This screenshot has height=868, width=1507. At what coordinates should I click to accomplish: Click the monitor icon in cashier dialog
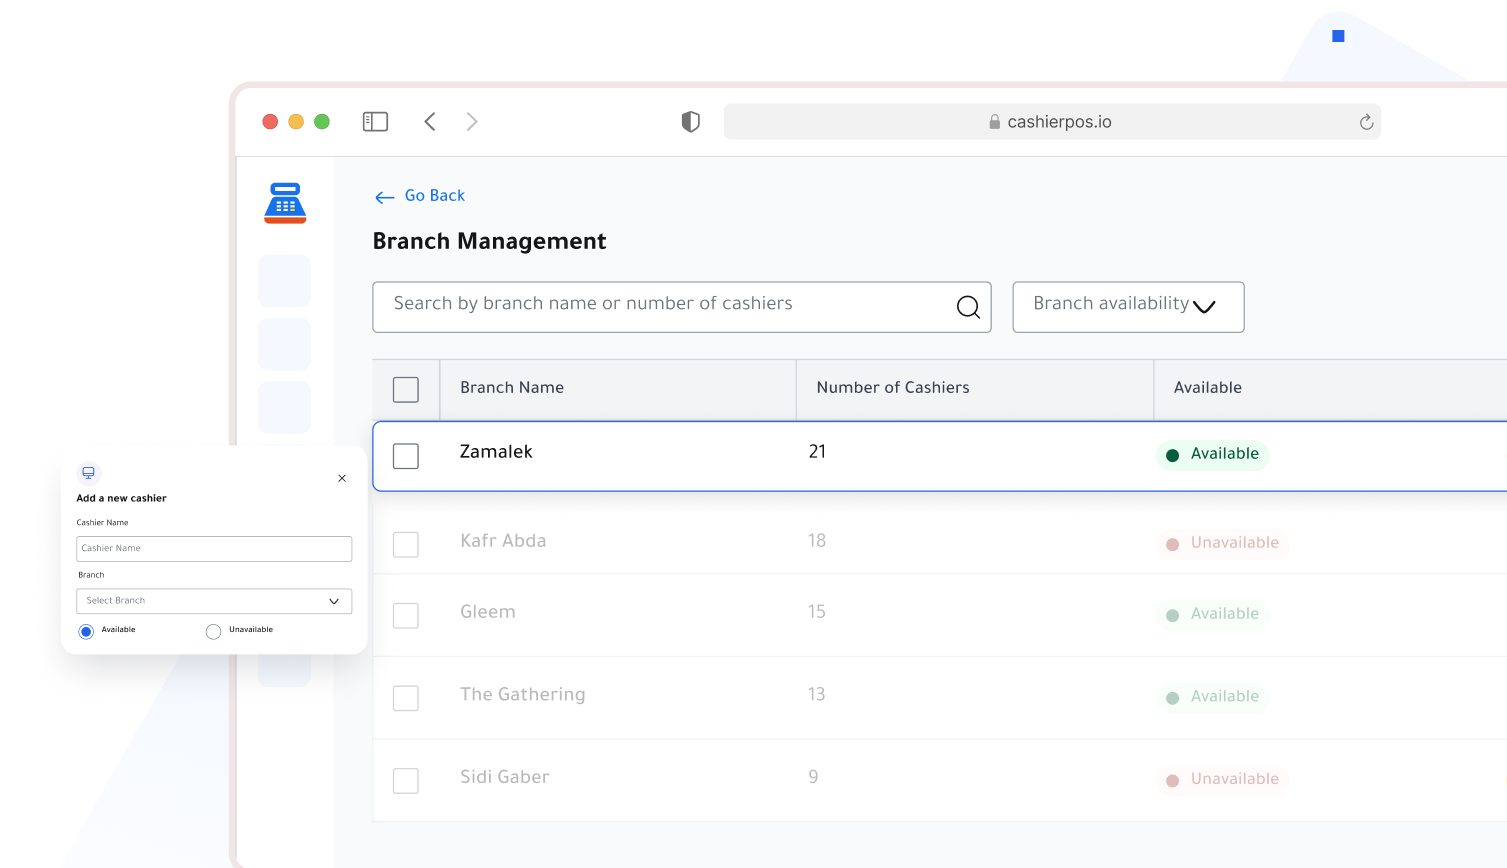click(89, 473)
